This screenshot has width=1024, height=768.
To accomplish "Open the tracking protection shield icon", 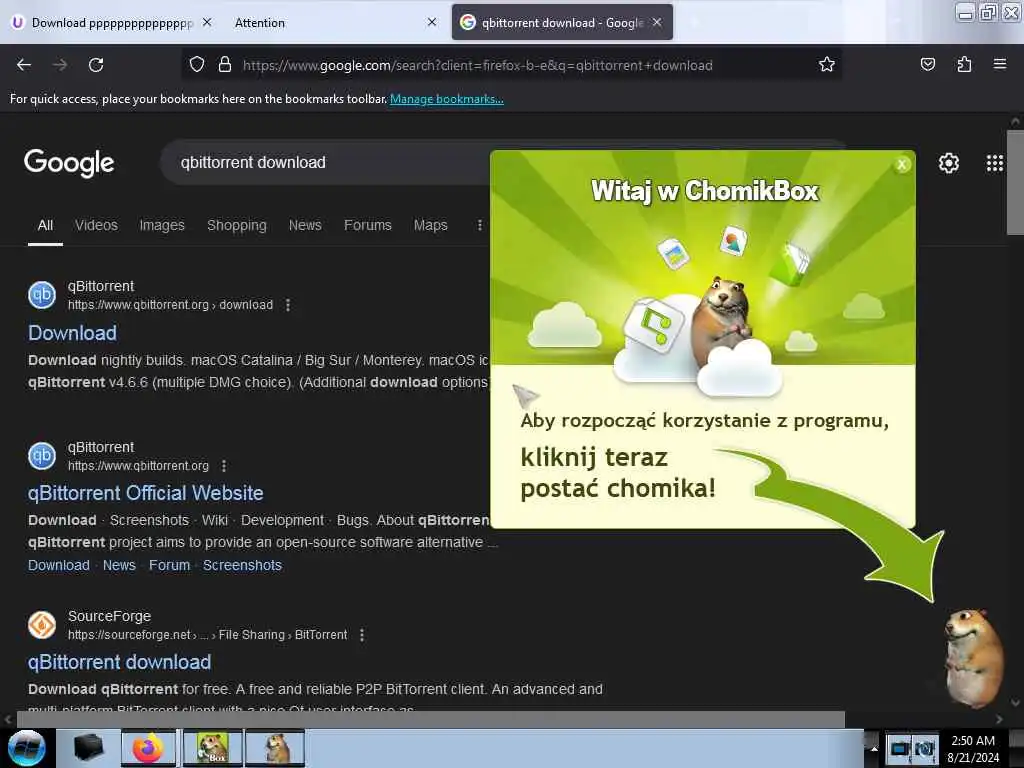I will pyautogui.click(x=197, y=65).
